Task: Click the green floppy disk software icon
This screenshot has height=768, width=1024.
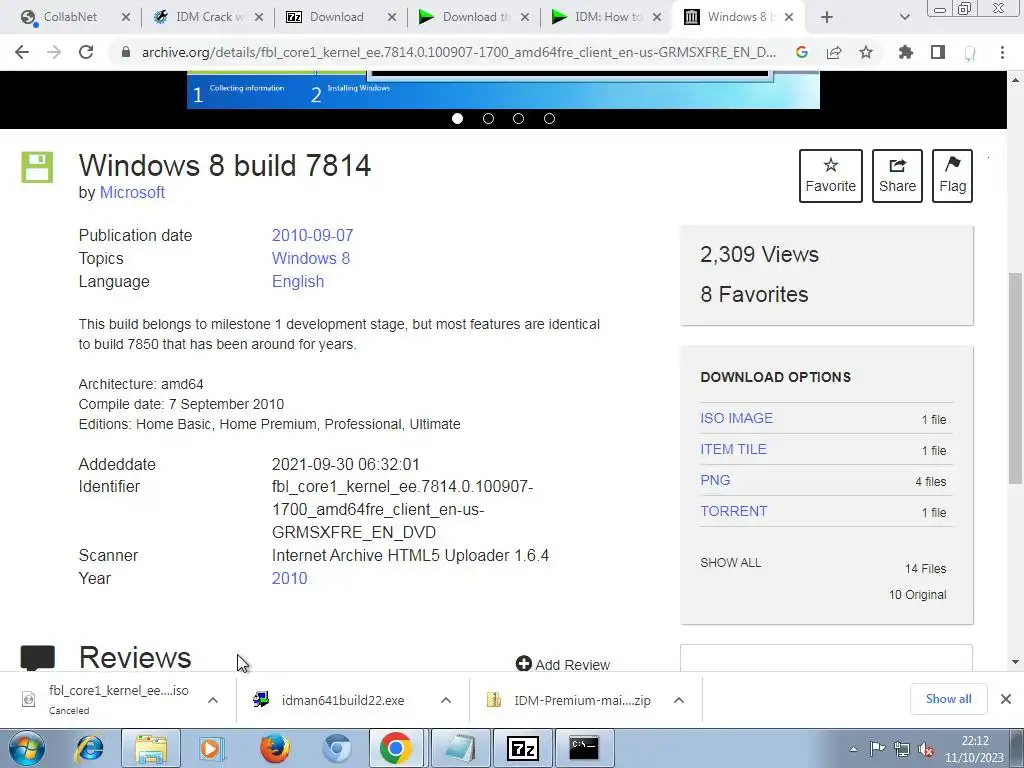Action: click(x=37, y=167)
